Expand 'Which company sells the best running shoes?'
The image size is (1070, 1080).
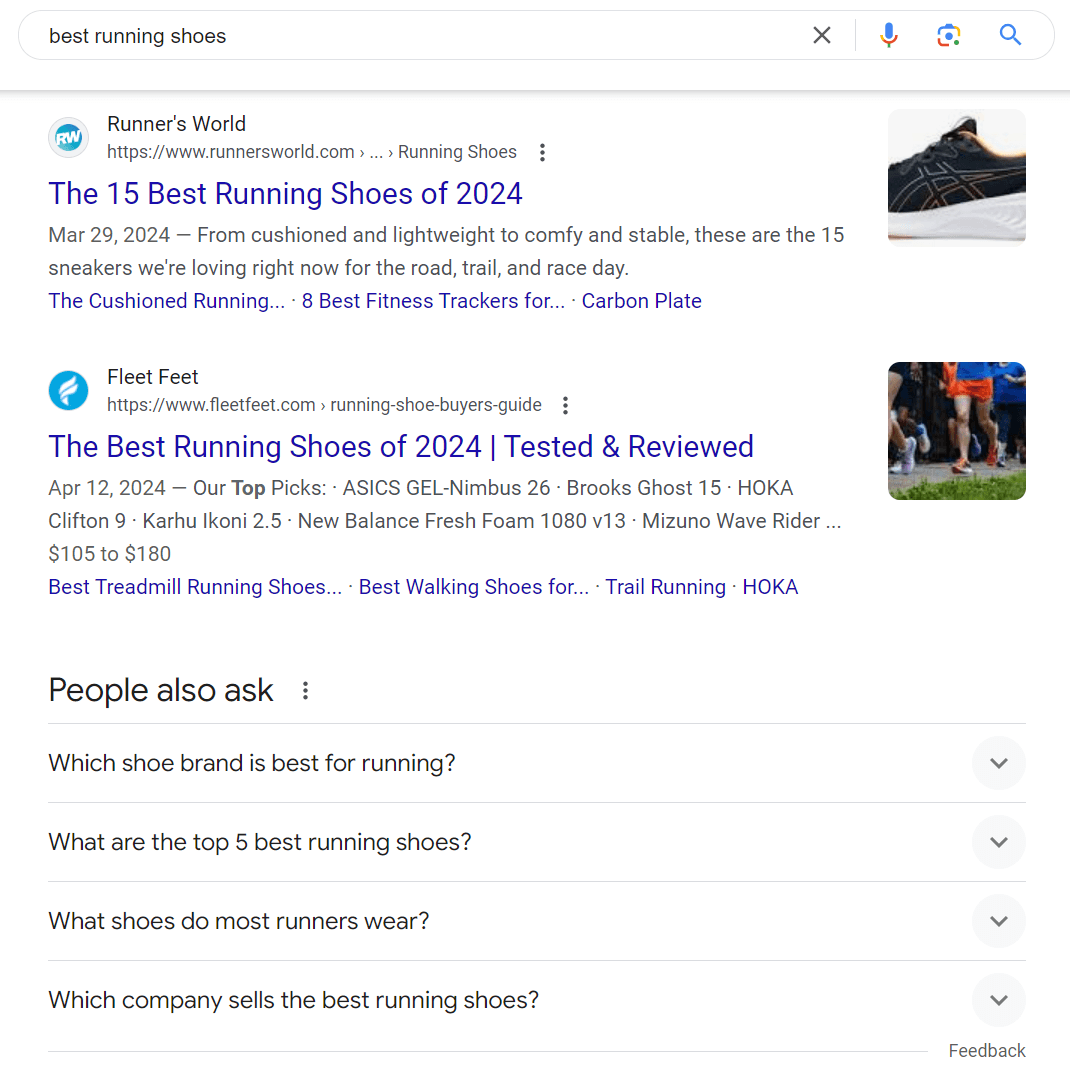point(537,1000)
